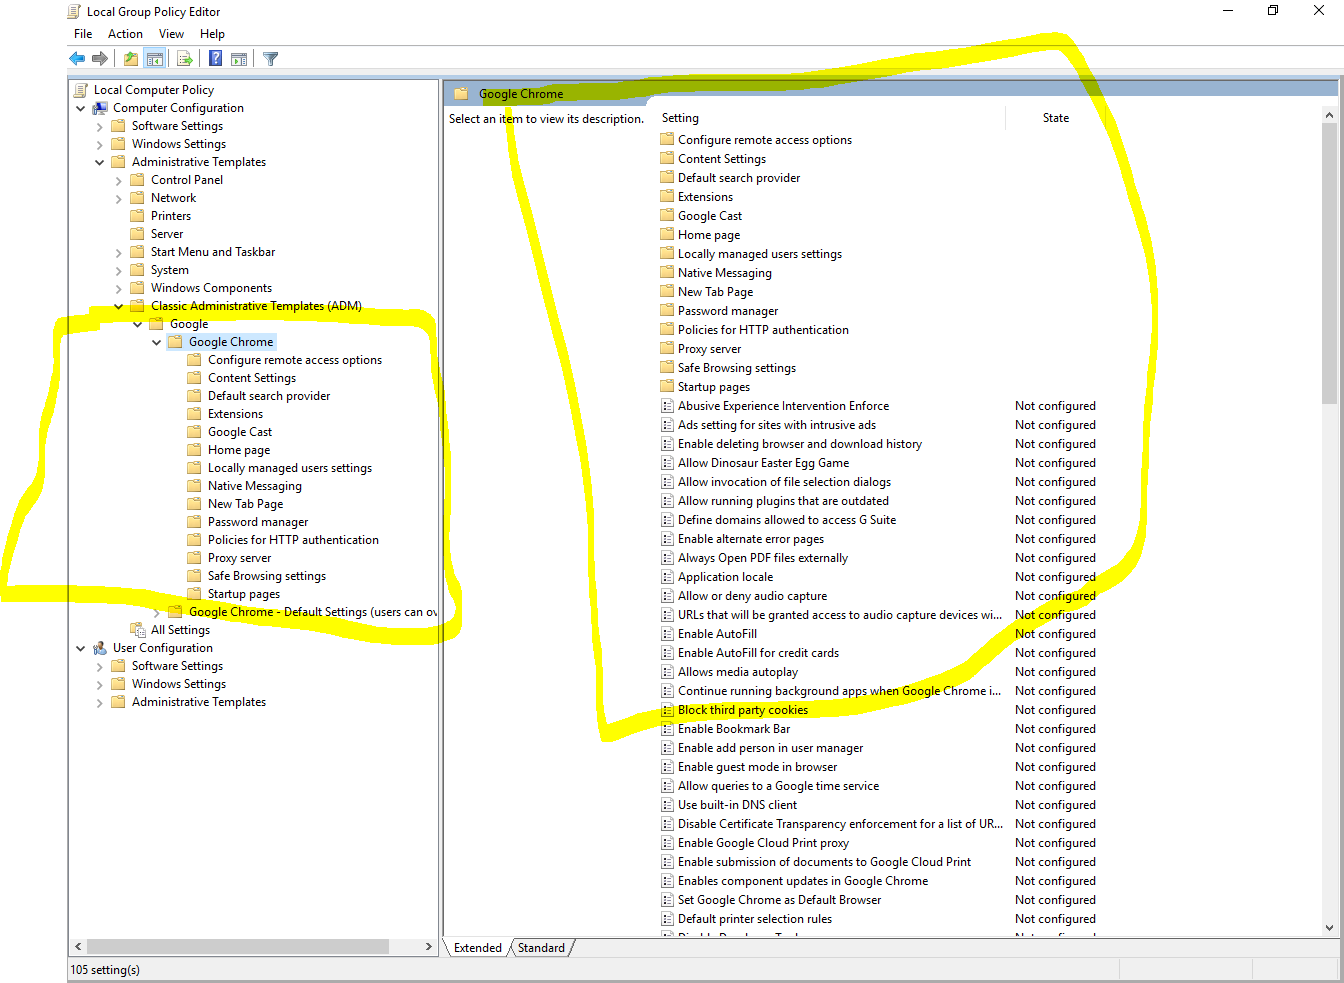Click the policy icon beside Application locale
This screenshot has height=983, width=1344.
tap(667, 577)
